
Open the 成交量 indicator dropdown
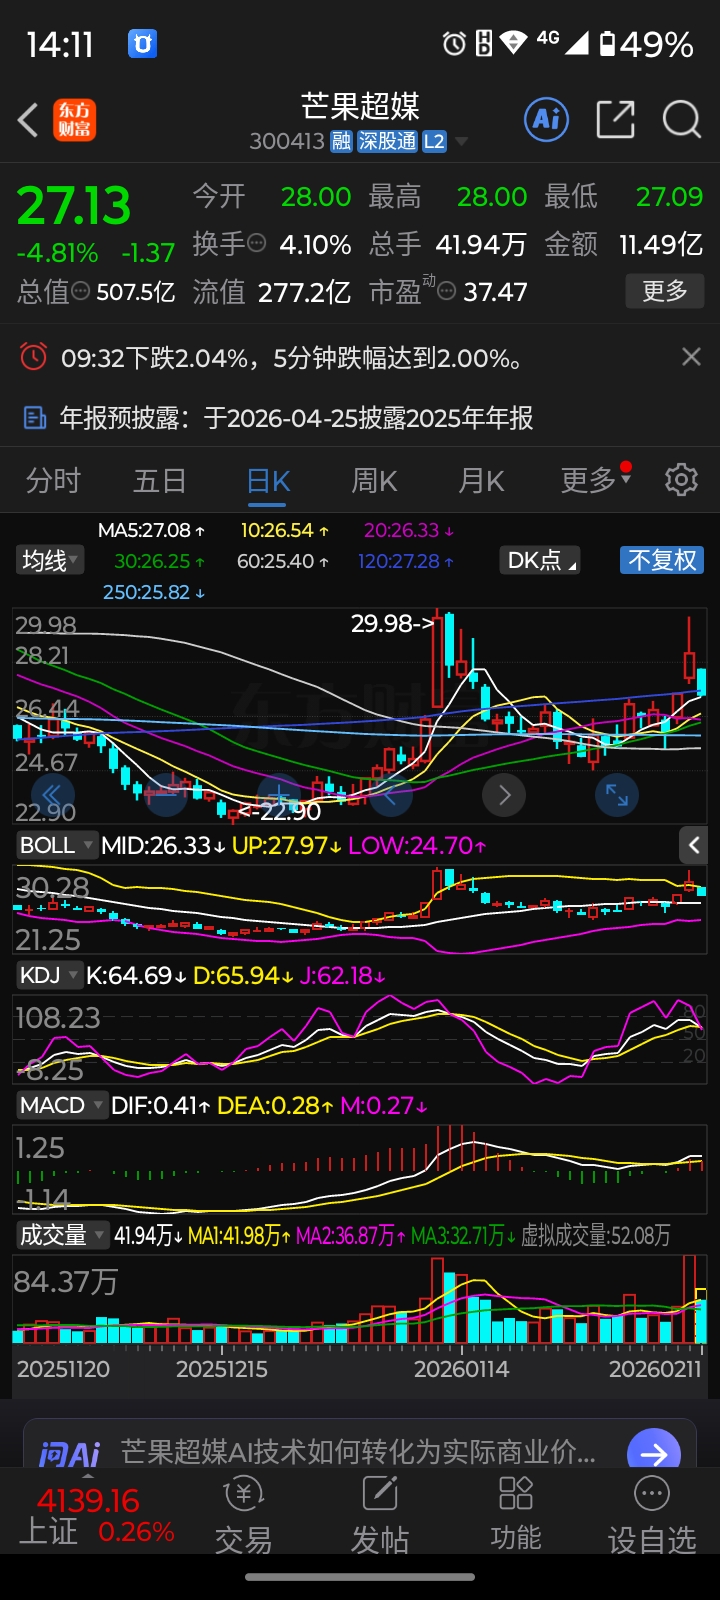(x=62, y=1235)
